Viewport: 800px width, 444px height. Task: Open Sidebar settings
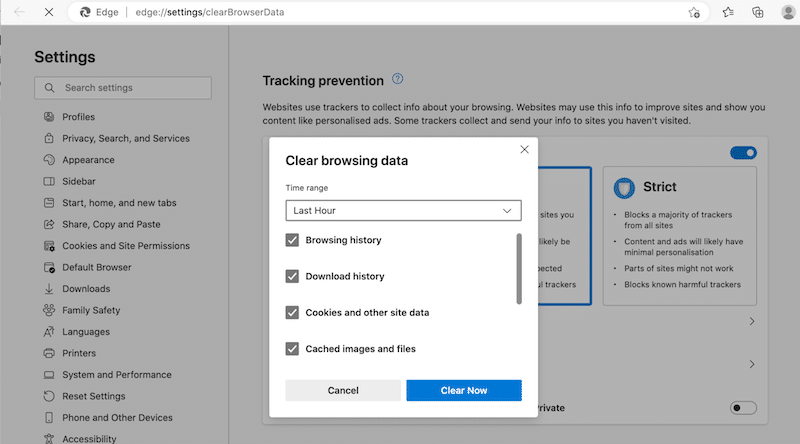79,181
